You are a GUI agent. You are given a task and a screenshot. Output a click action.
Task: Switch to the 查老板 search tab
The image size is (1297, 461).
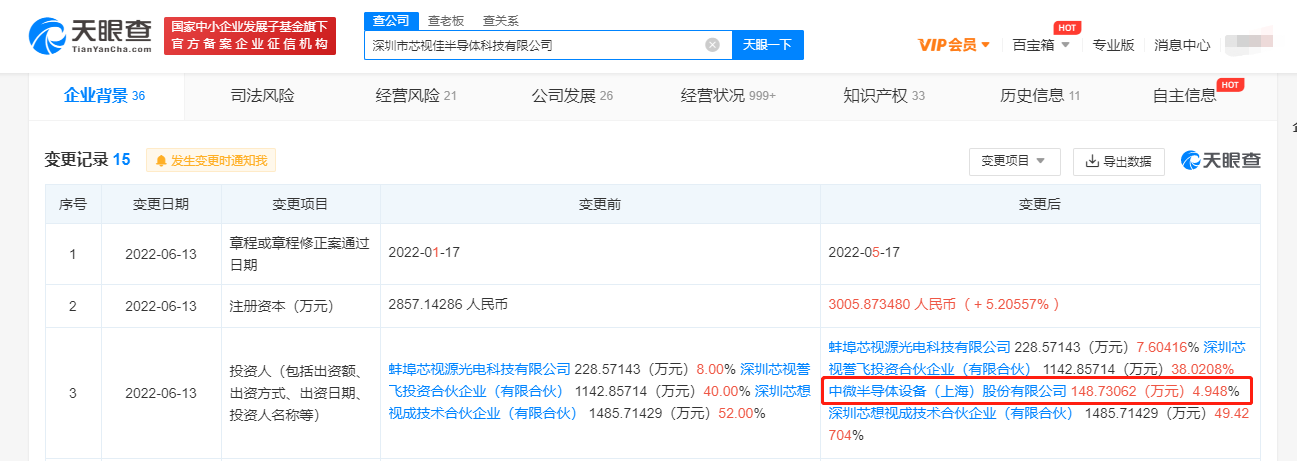445,21
